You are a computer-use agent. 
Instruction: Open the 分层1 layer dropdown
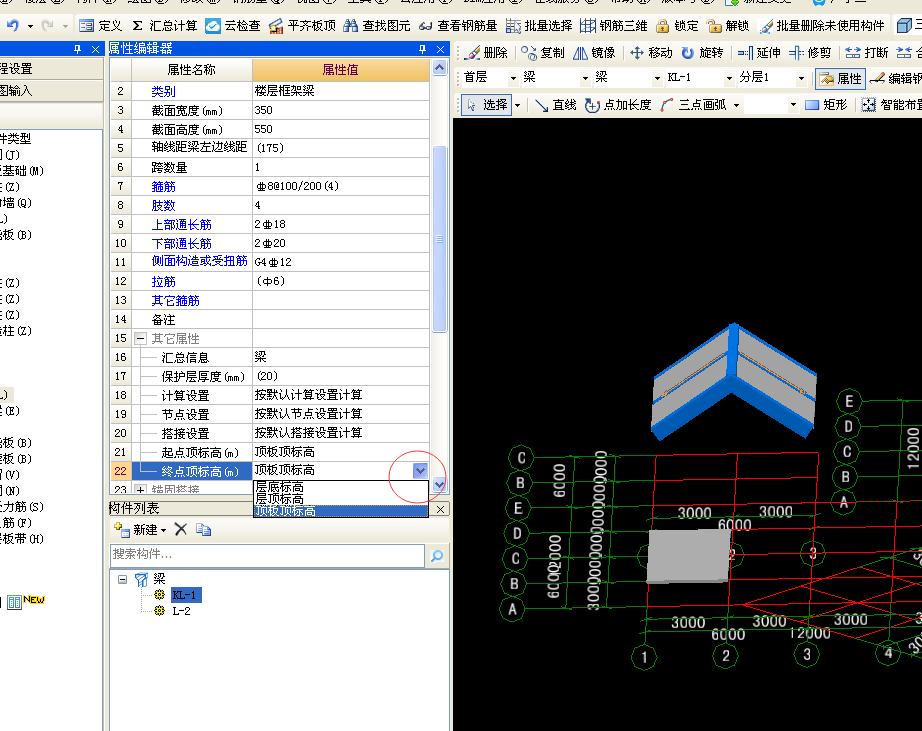click(x=801, y=78)
